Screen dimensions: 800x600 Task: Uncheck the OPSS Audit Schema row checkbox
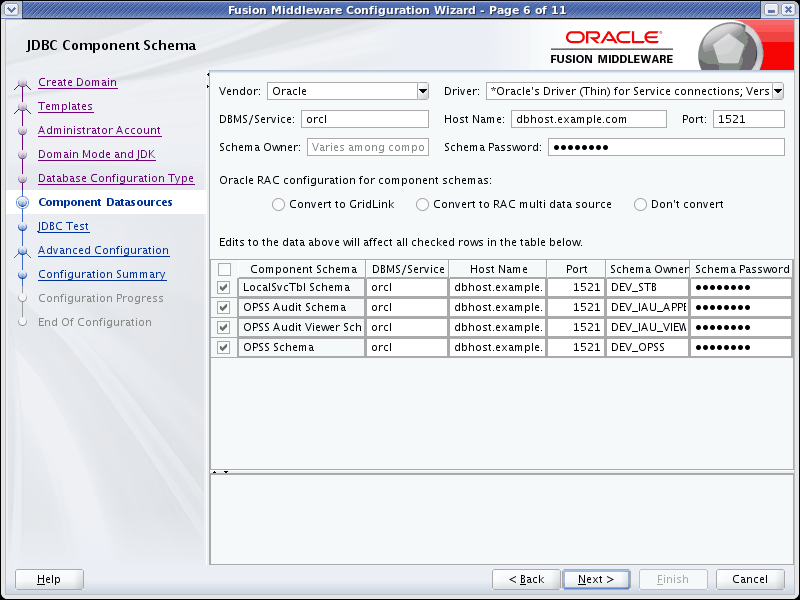[223, 307]
